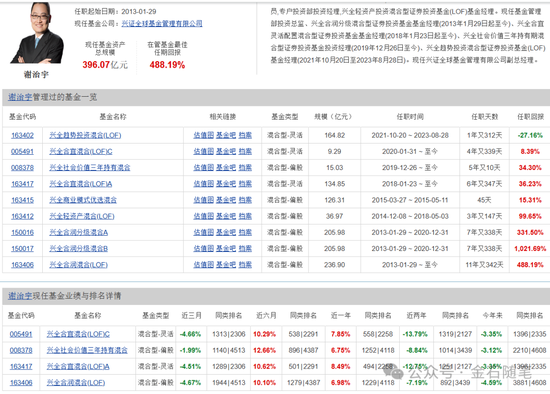The width and height of the screenshot is (550, 394).
Task: Open fund code 163402 link
Action: (x=22, y=135)
